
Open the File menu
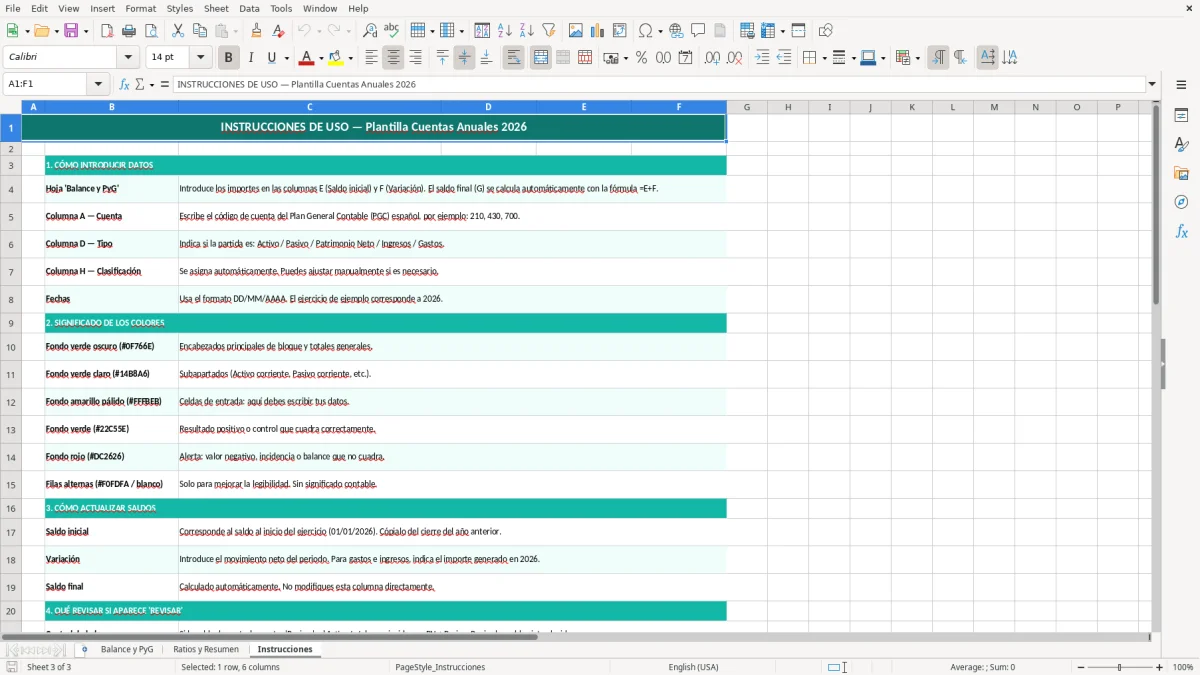[x=13, y=8]
